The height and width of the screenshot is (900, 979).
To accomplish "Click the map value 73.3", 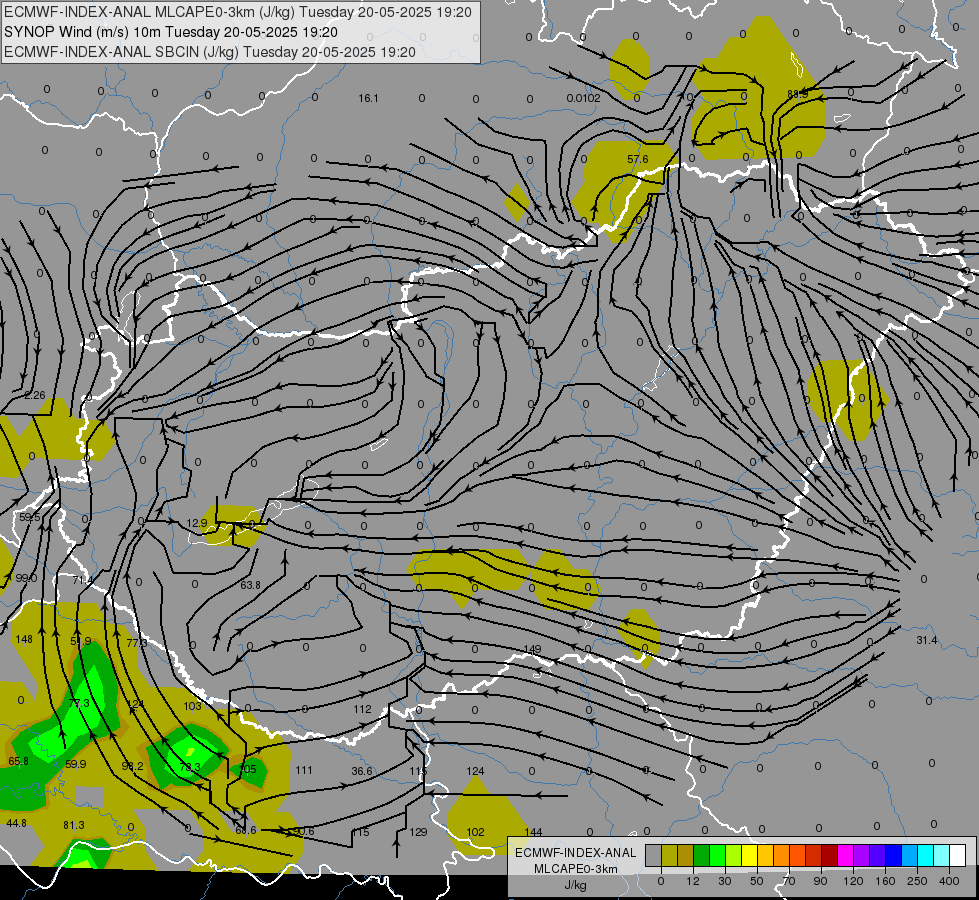I will [190, 767].
